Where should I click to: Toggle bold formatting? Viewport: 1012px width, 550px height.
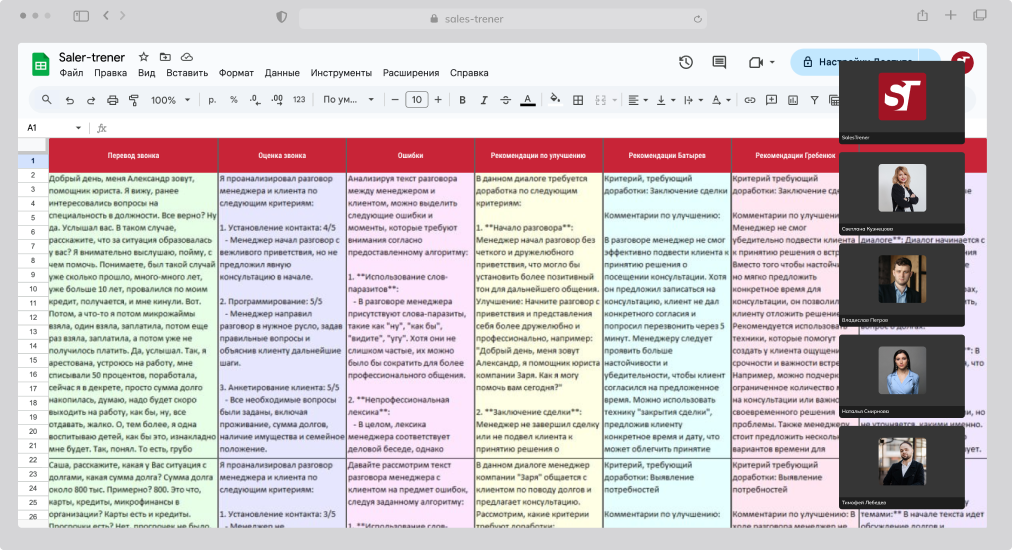(x=462, y=100)
